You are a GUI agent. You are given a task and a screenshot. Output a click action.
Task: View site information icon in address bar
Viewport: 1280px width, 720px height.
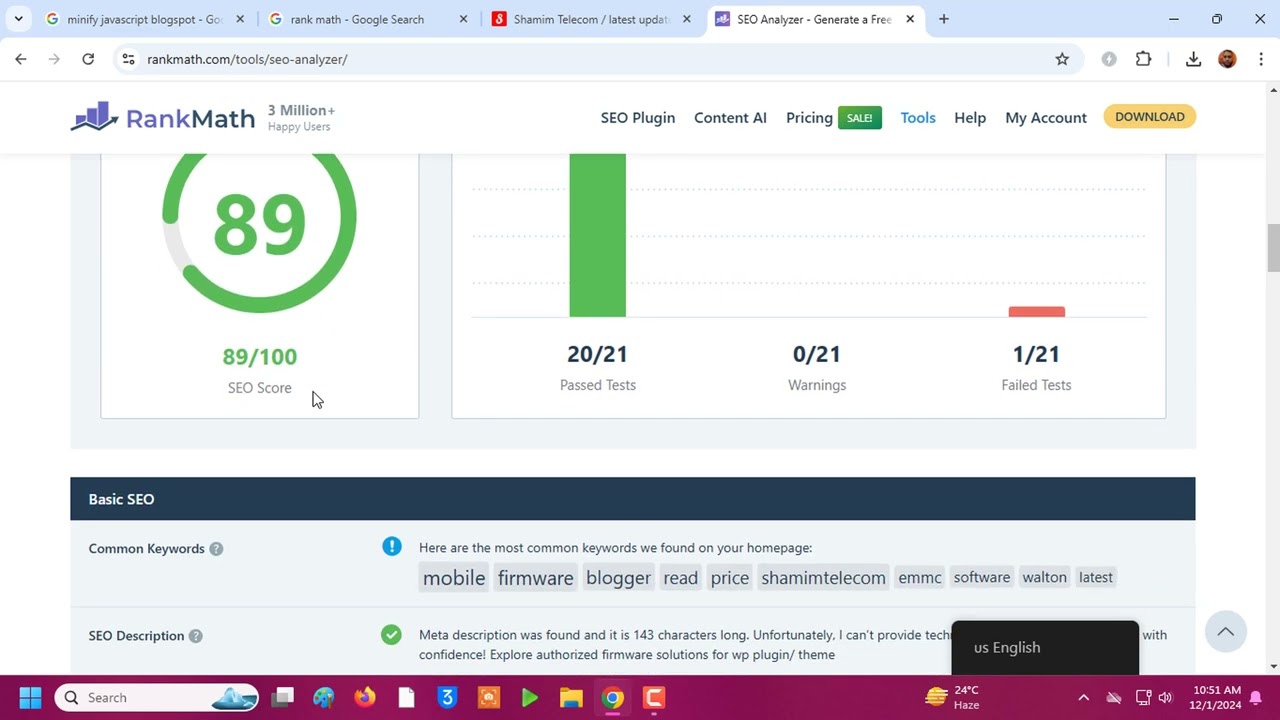(x=128, y=59)
